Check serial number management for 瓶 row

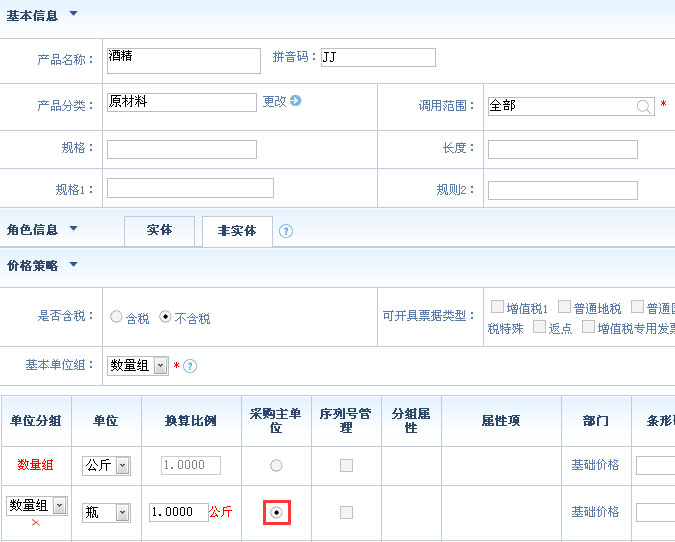coord(346,512)
